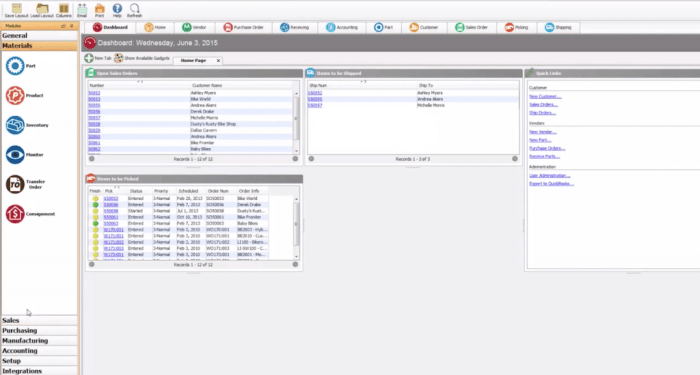
Task: Click the Items to be Picked vertical scrollbar
Action: 296,227
